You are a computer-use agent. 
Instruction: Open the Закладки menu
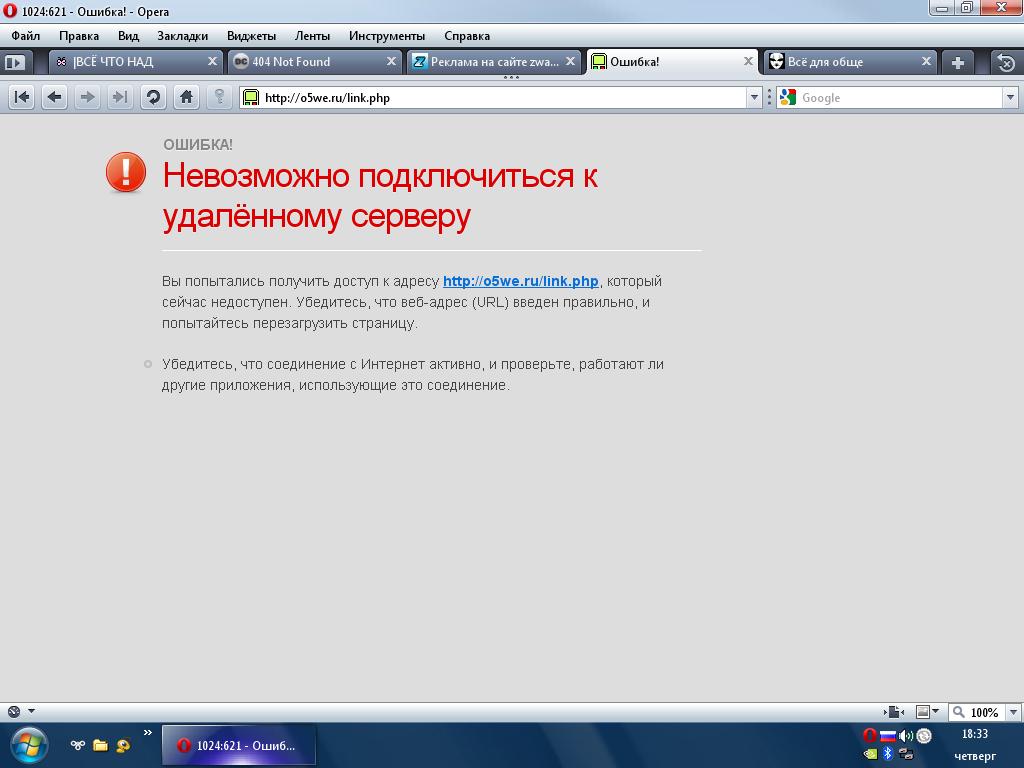182,35
